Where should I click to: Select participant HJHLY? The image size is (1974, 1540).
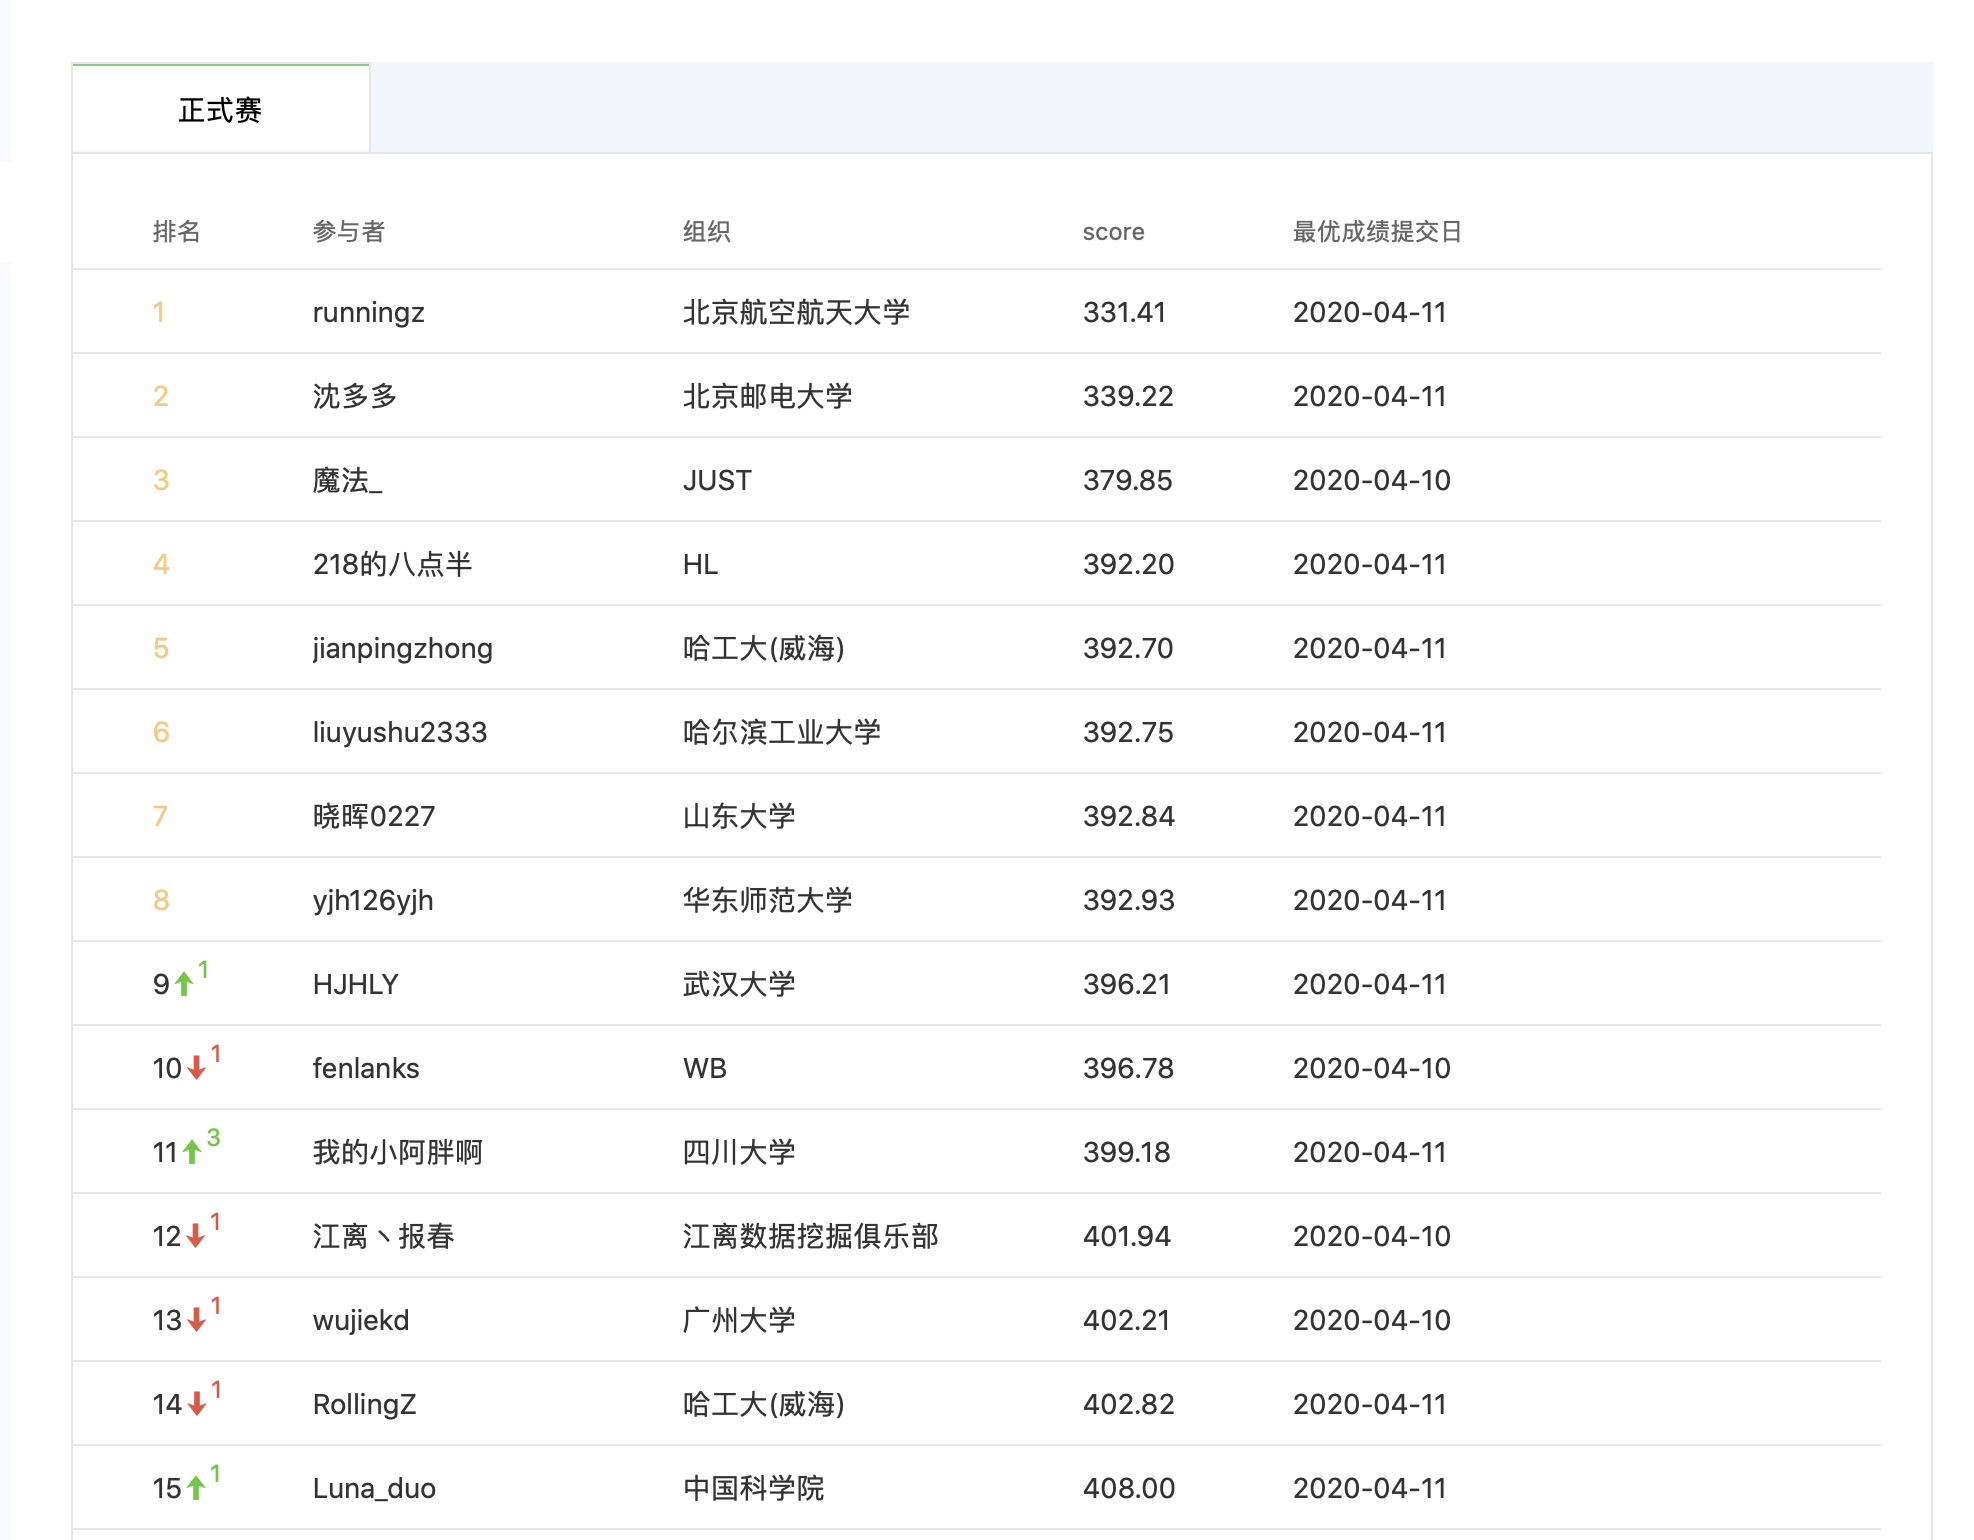(x=355, y=984)
